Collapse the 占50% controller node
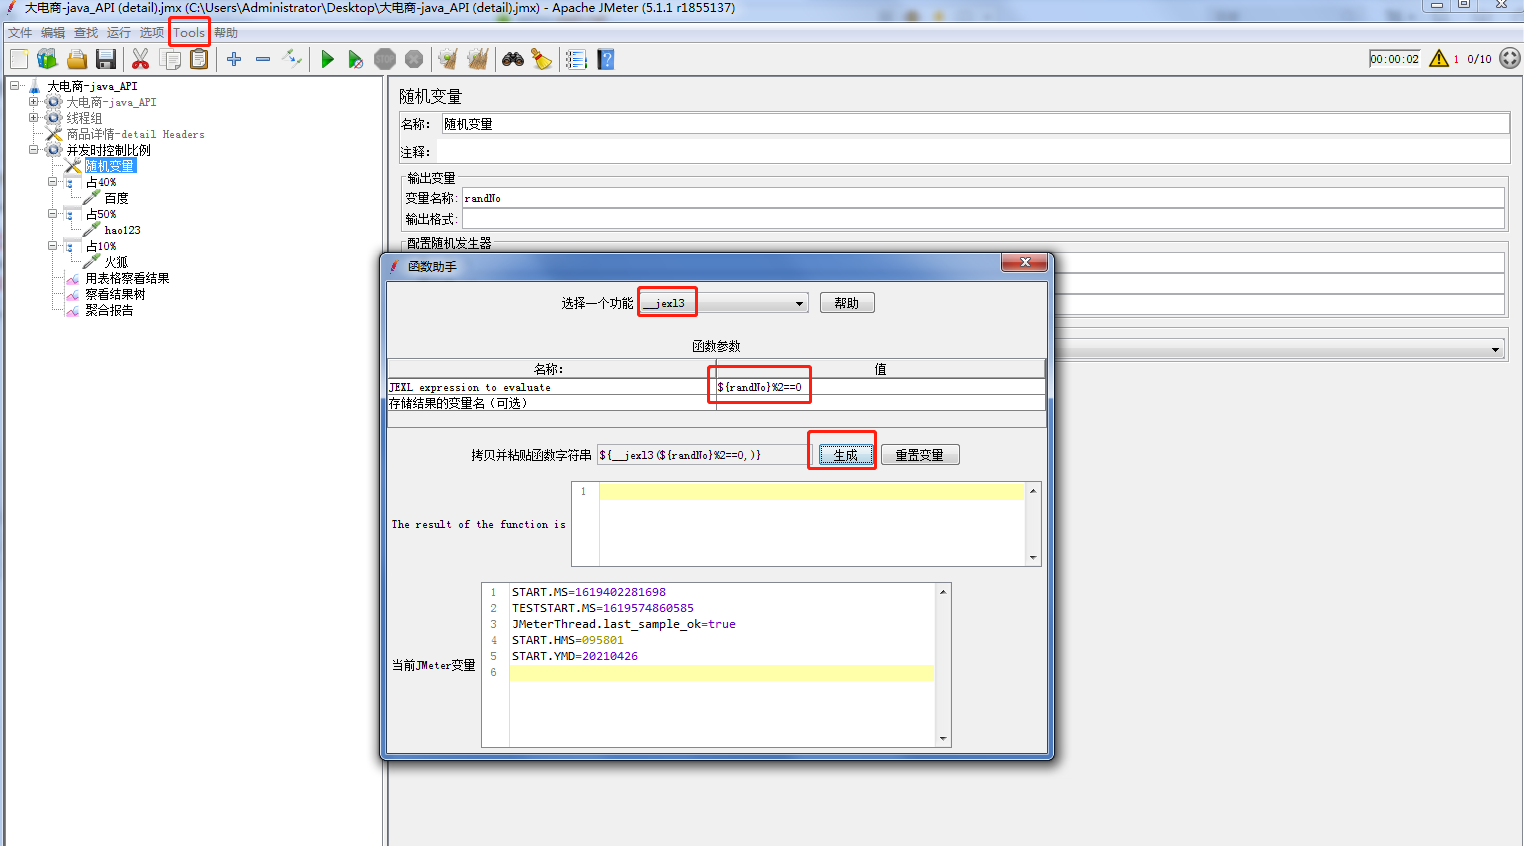 53,214
